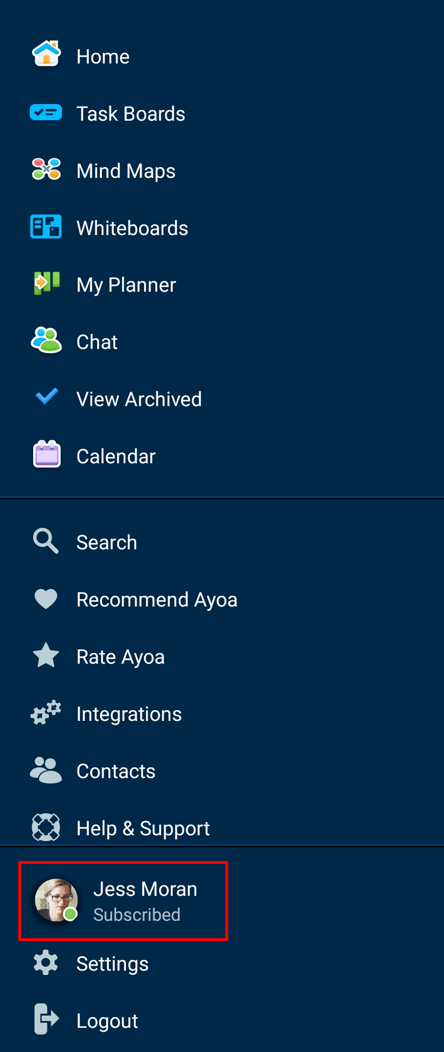This screenshot has width=444, height=1052.
Task: Select the purple Calendar icon
Action: click(x=46, y=455)
